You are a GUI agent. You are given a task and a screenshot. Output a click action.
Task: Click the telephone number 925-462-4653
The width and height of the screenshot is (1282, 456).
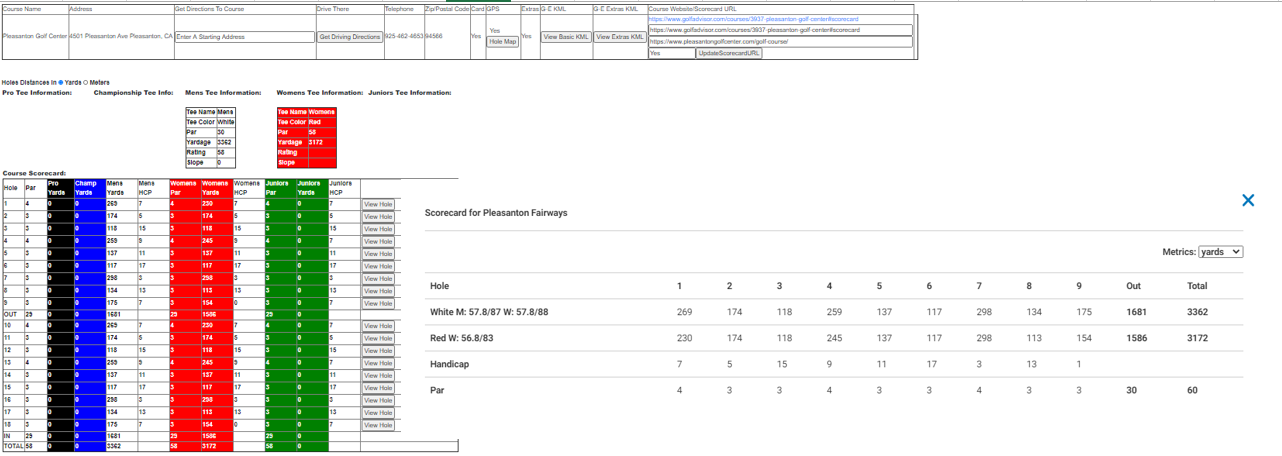(x=404, y=36)
